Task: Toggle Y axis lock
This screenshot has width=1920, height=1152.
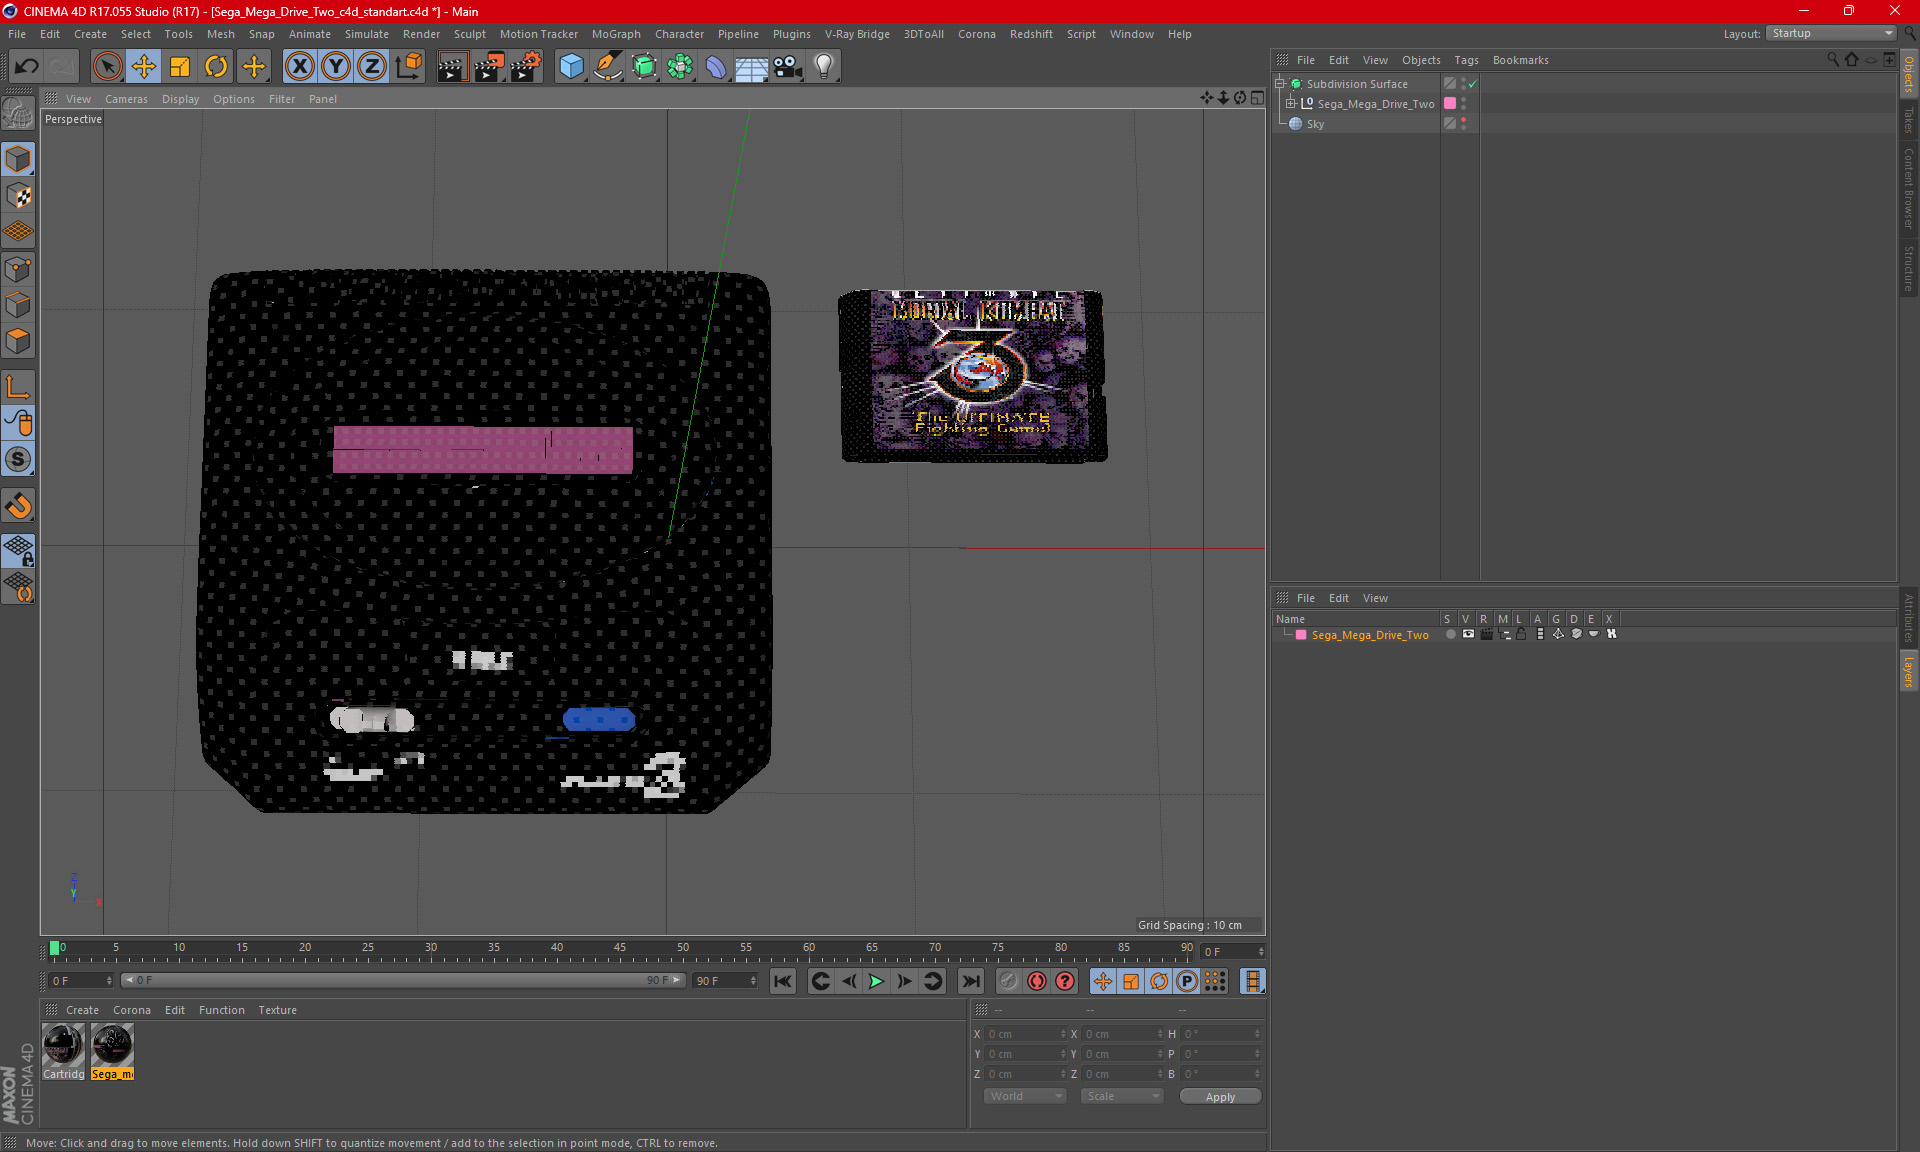Action: 336,67
